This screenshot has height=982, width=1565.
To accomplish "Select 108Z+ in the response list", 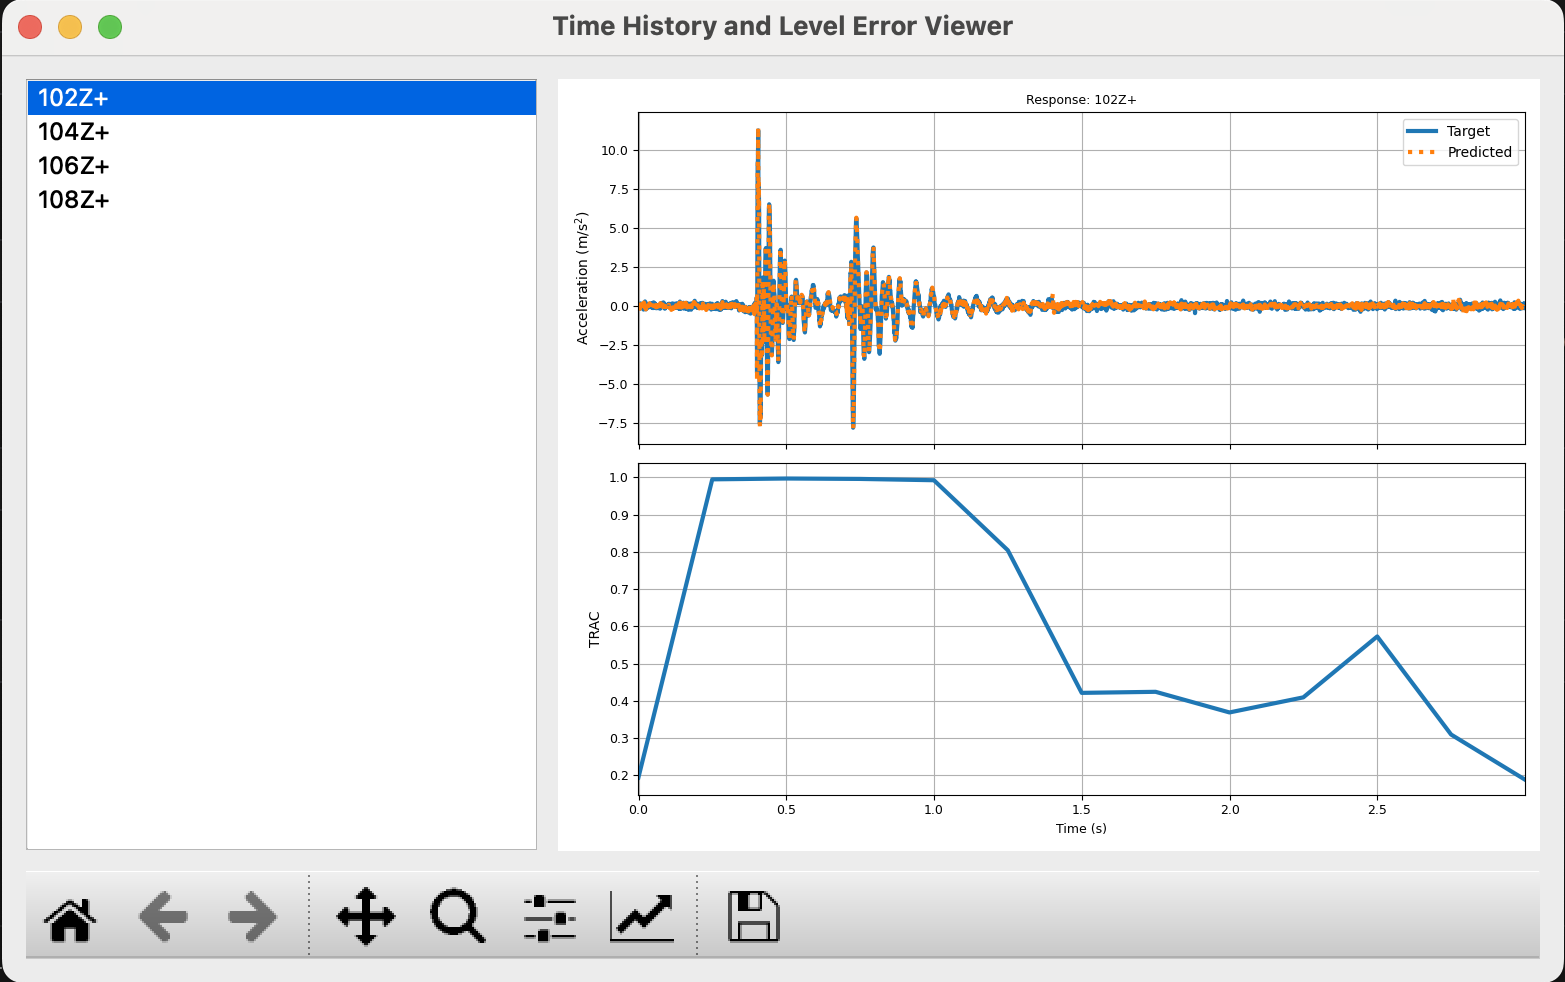I will [282, 200].
